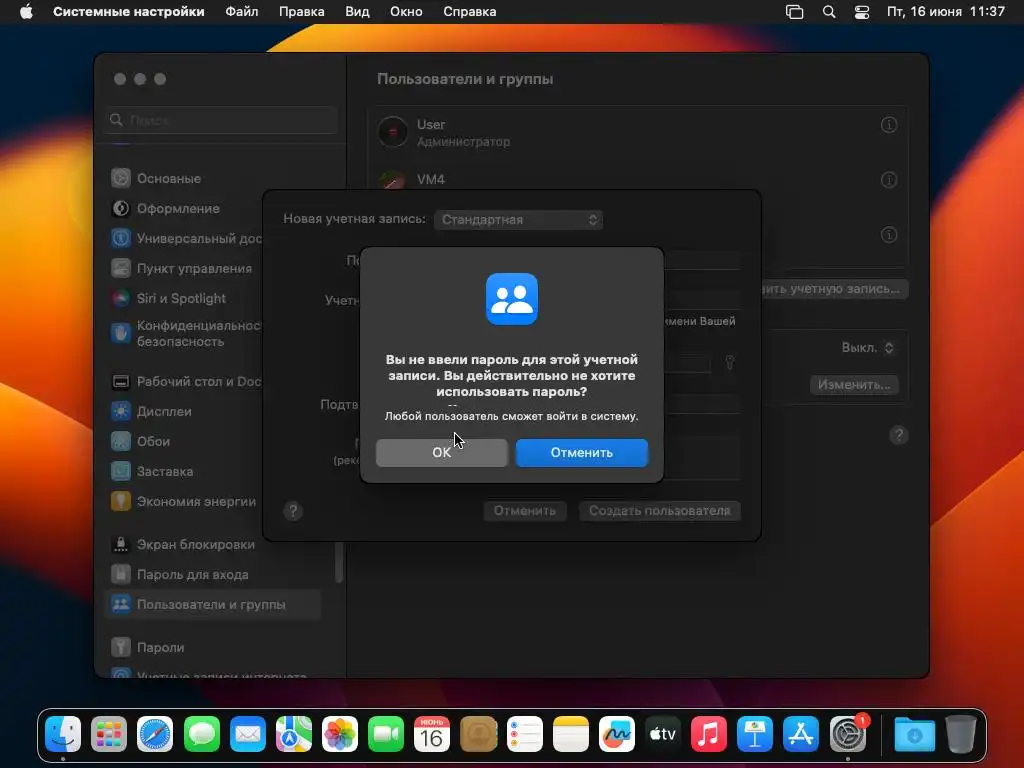Click Создать пользователя button in sheet
The width and height of the screenshot is (1024, 768).
coord(660,511)
